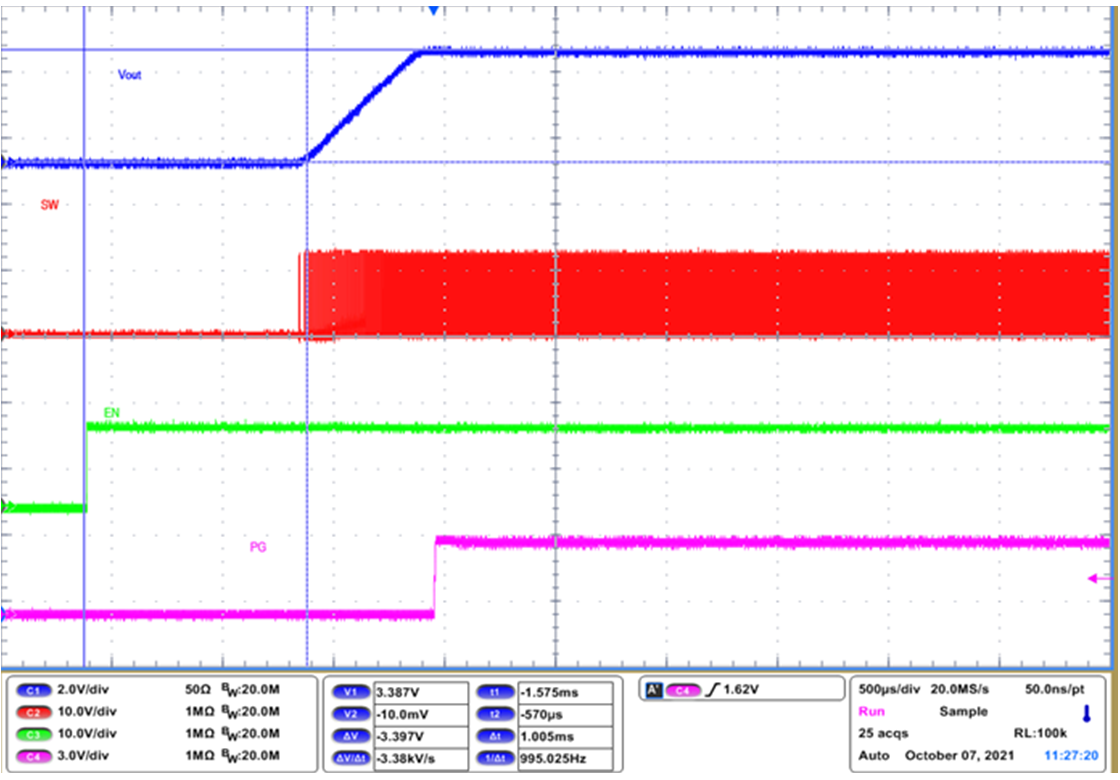Viewport: 1120px width, 780px height.
Task: Click the RL:100k record length setting
Action: [x=1042, y=733]
